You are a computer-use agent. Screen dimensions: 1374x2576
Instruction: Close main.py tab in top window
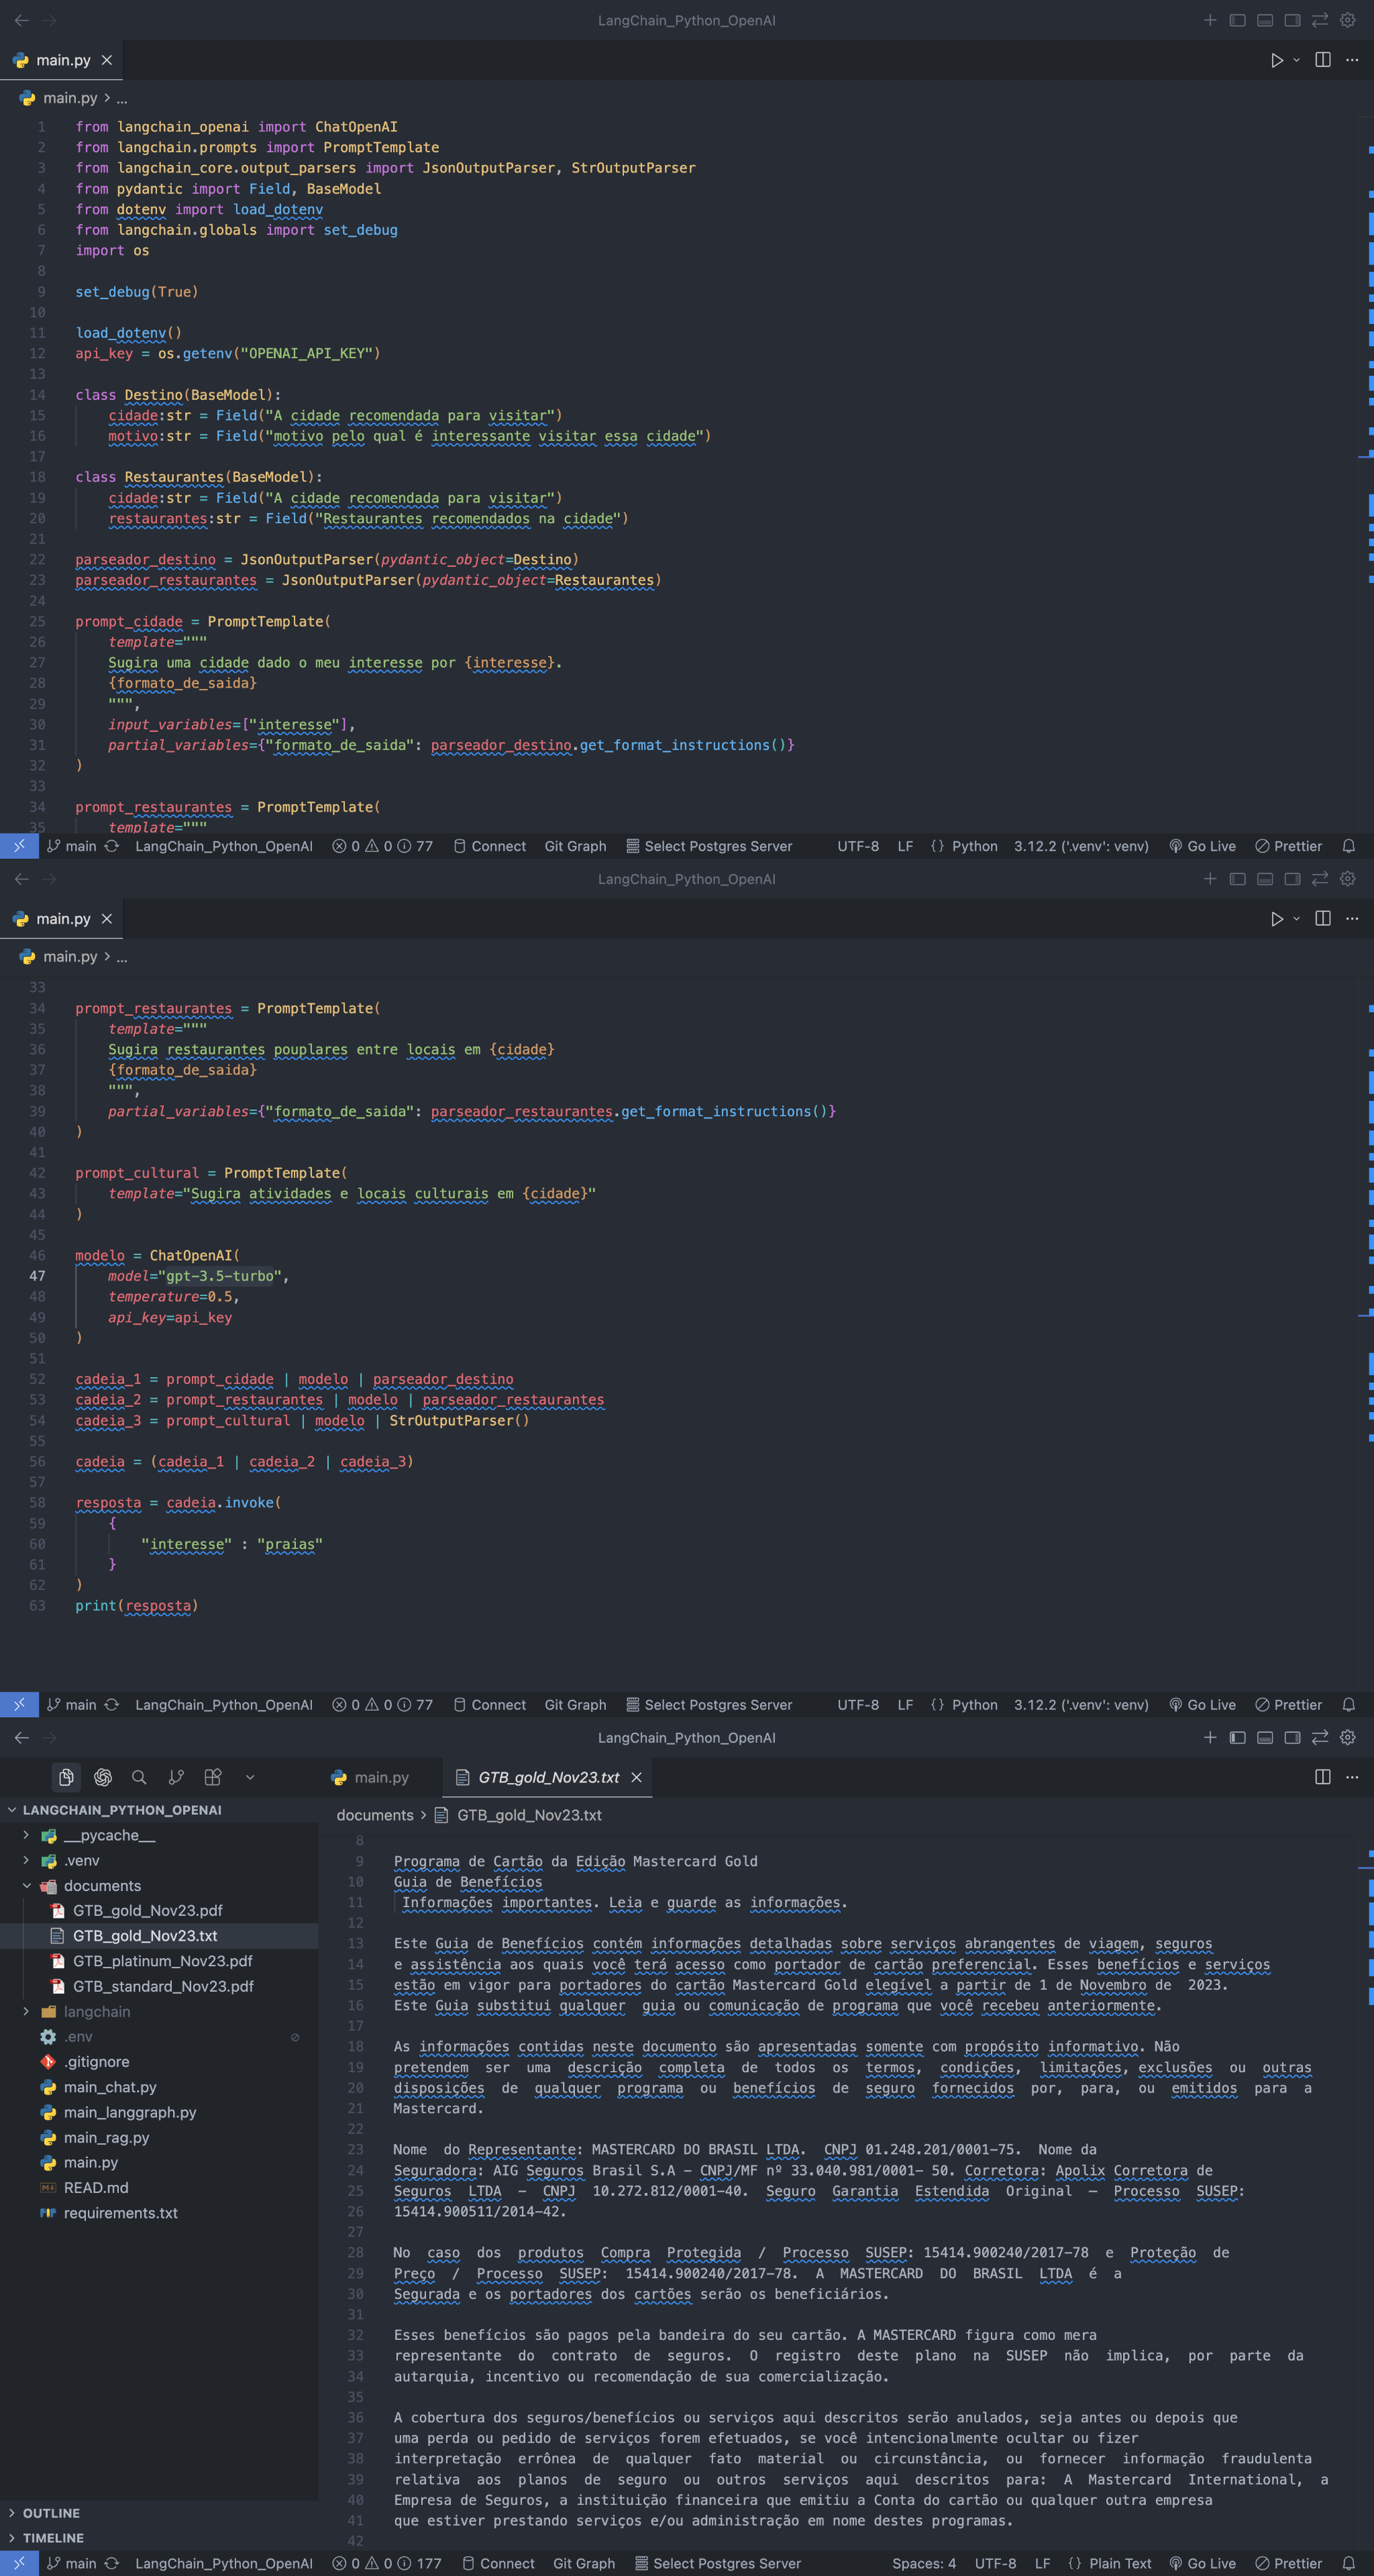[107, 60]
